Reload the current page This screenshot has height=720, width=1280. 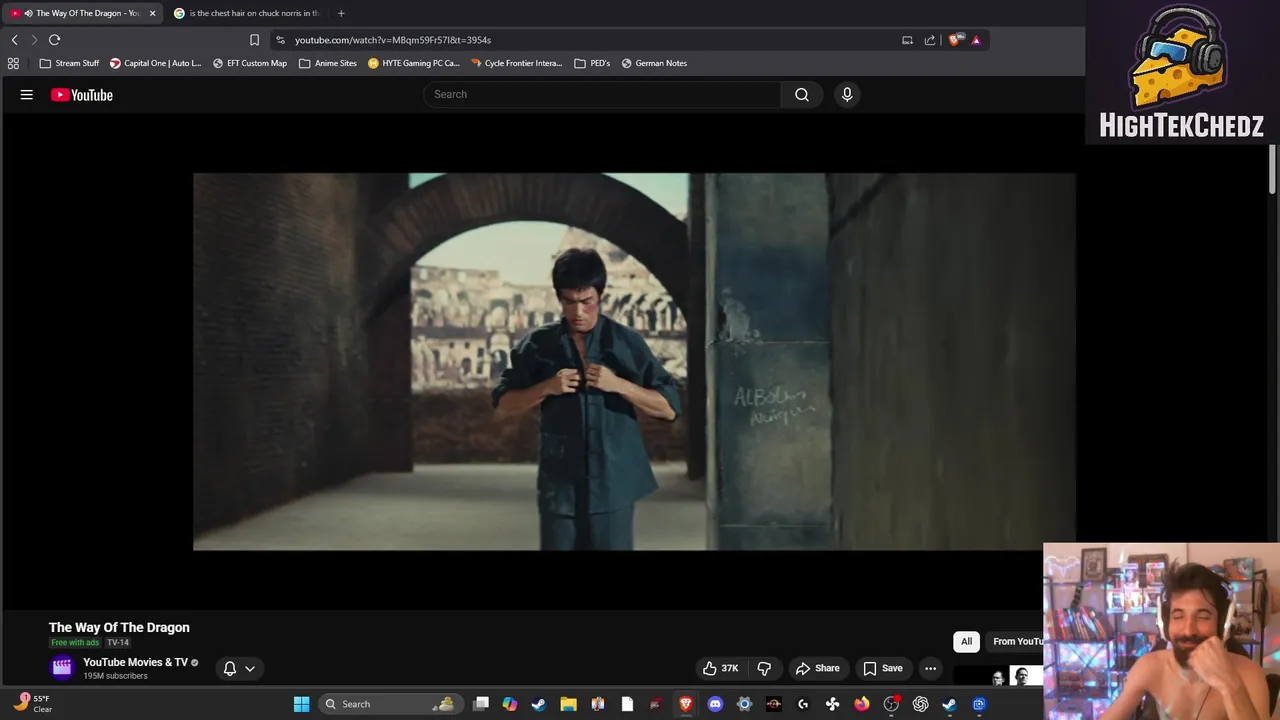[x=54, y=40]
